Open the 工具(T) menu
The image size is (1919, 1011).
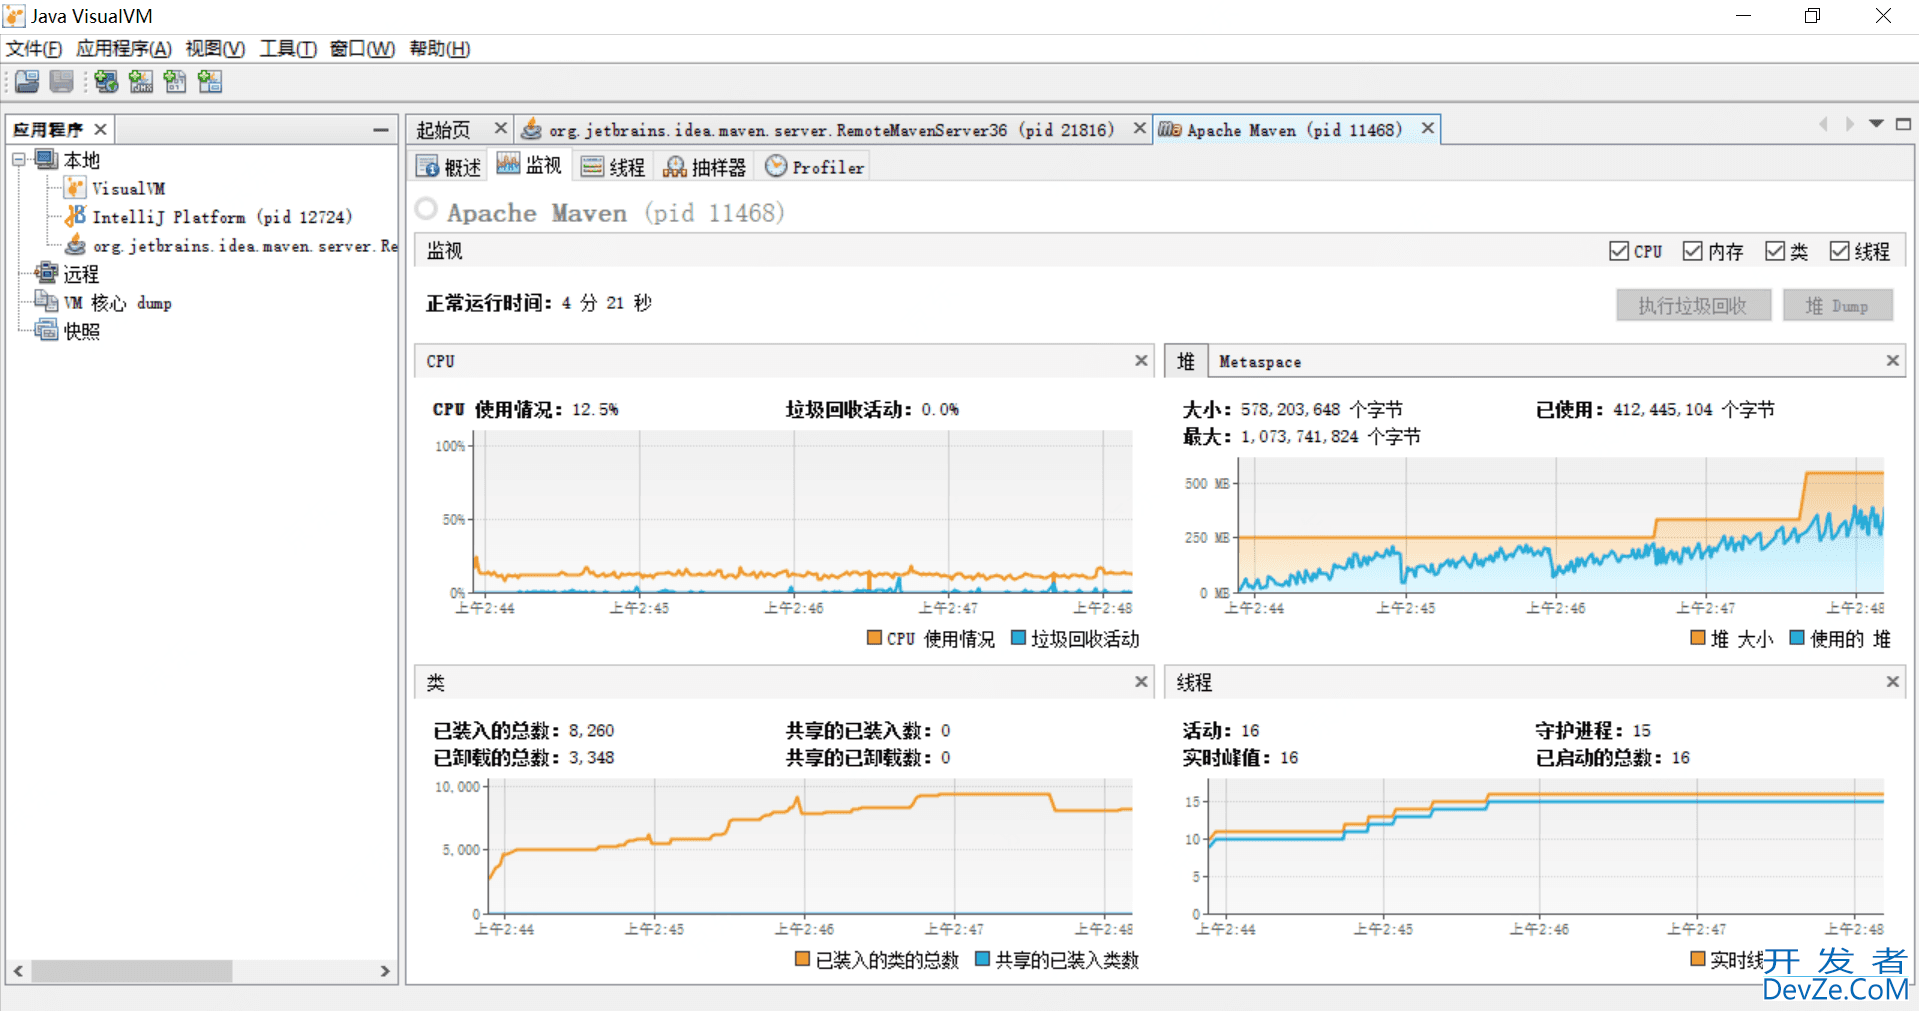288,49
